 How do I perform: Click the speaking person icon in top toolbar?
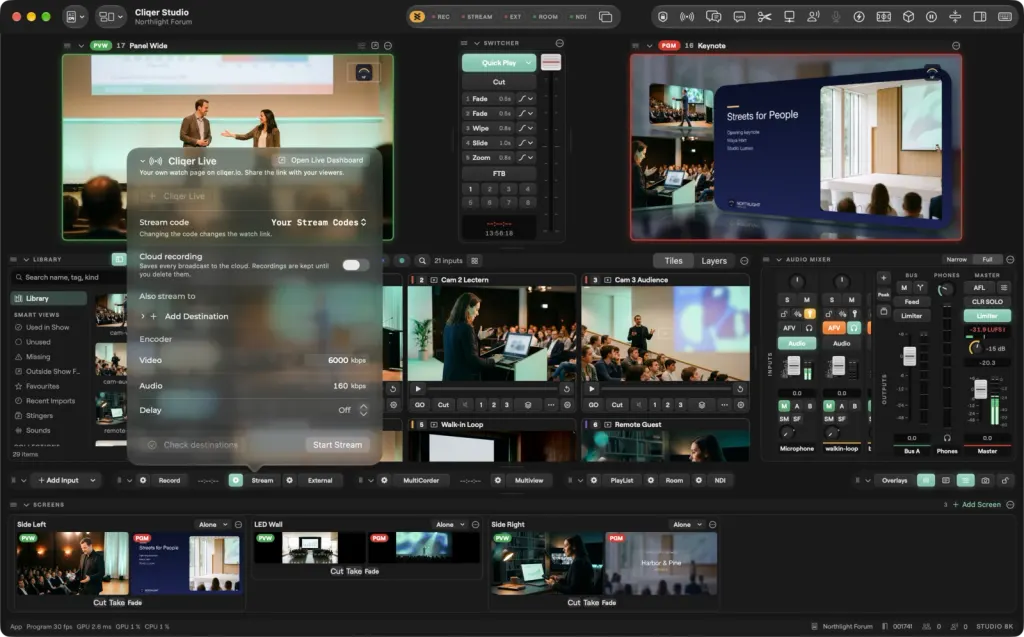pos(813,17)
